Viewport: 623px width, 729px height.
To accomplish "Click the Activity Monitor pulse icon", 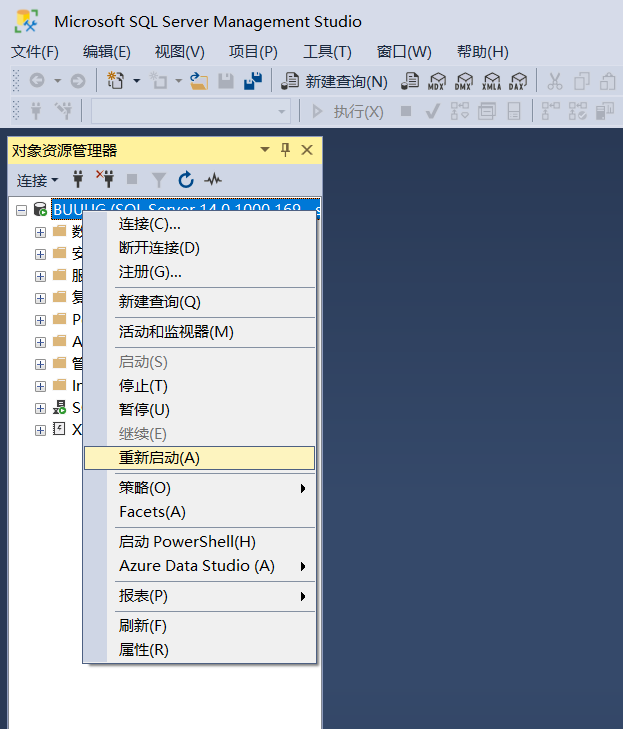I will tap(213, 179).
